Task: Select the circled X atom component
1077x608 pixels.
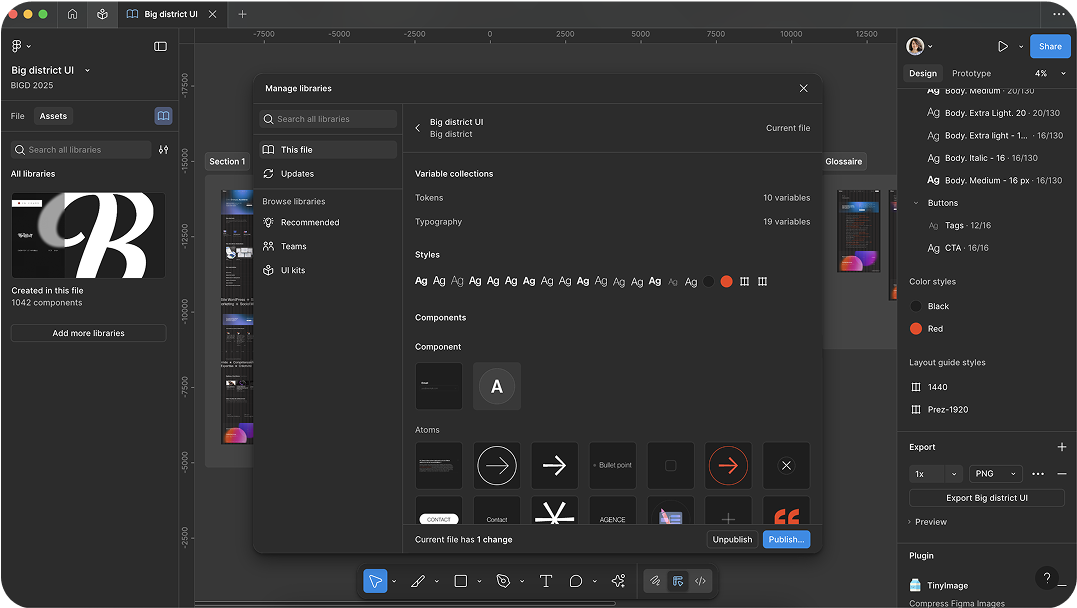Action: point(786,465)
